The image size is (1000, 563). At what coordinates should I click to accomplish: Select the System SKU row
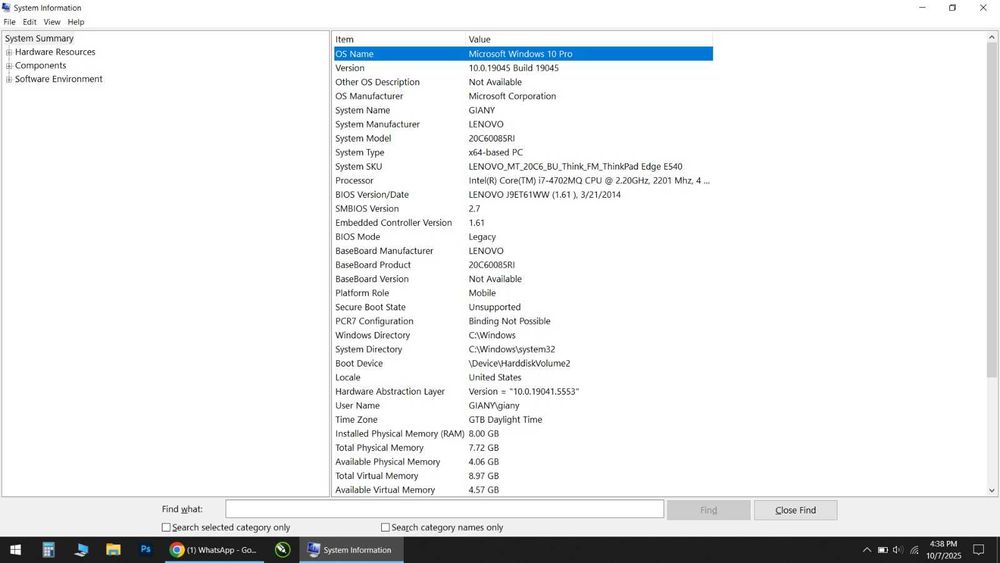pos(523,166)
